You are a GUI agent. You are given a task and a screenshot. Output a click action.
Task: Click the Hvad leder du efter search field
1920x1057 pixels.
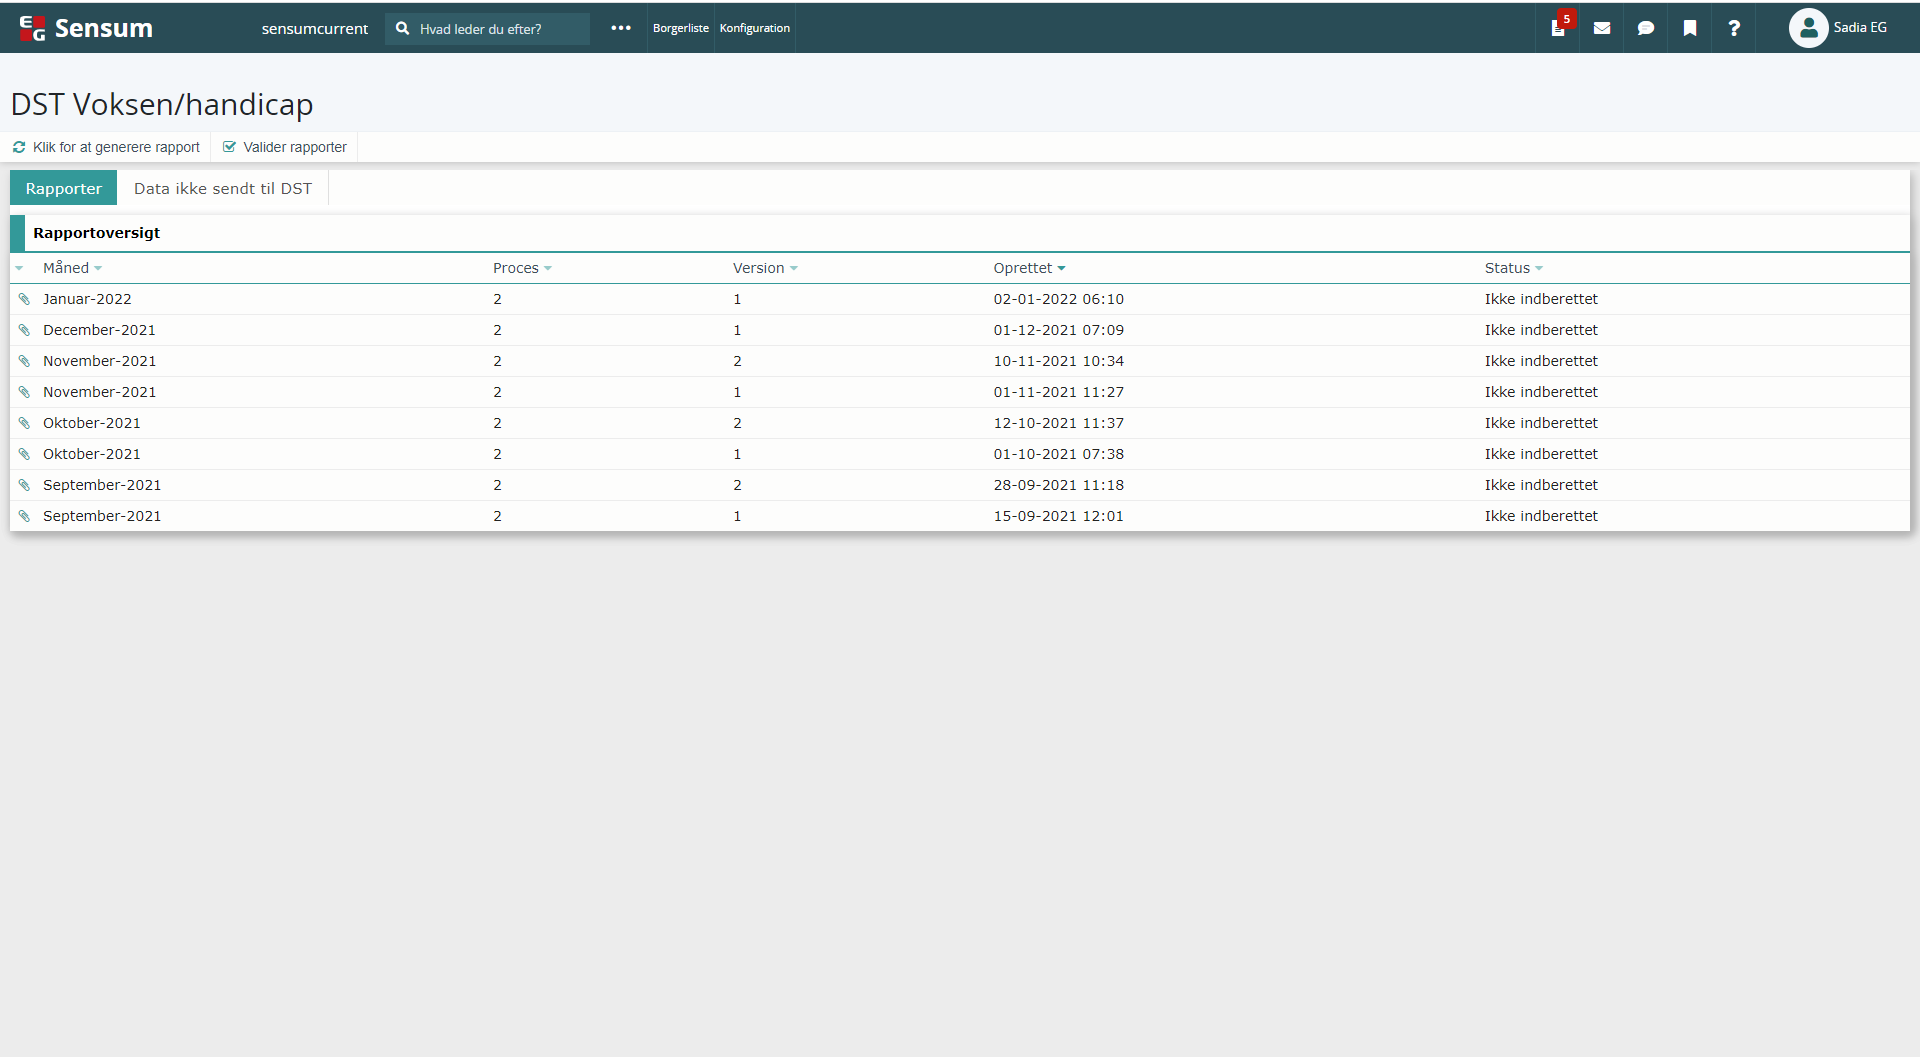[x=488, y=29]
